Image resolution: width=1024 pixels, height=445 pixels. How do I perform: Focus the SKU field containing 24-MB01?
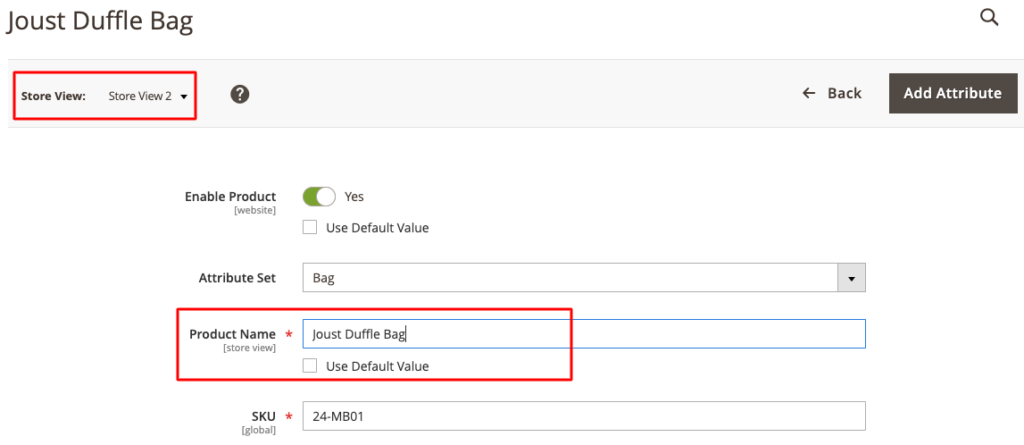point(583,416)
